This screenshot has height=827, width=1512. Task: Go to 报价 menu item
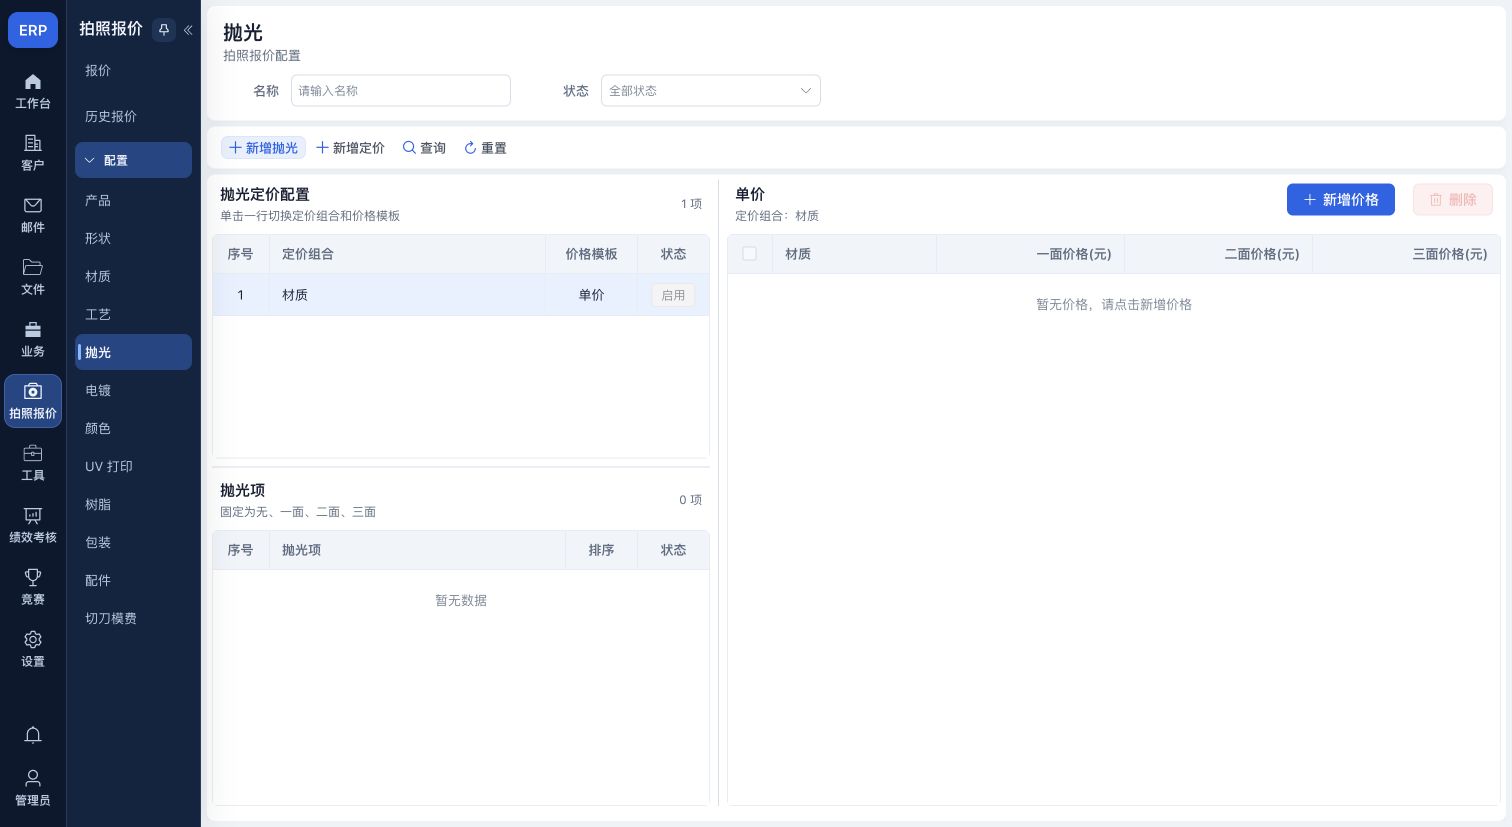click(133, 70)
